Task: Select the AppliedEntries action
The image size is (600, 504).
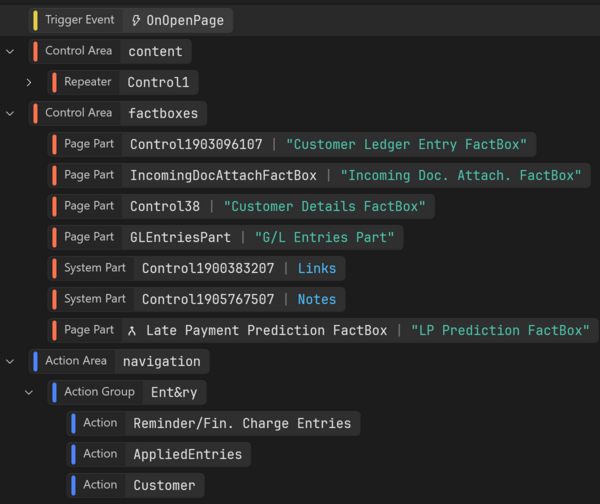Action: pos(159,454)
